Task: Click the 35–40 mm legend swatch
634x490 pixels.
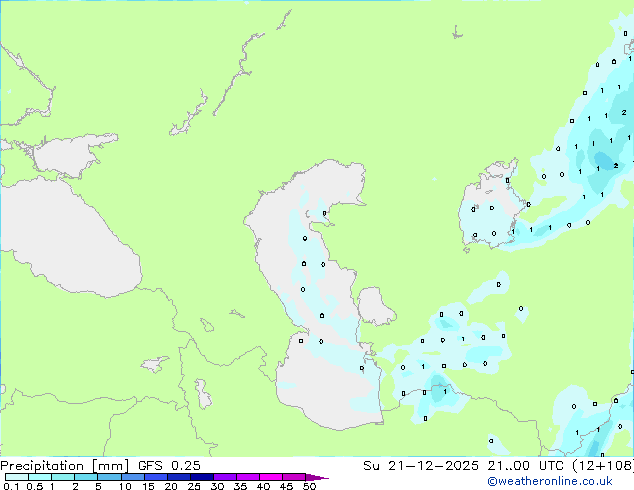Action: click(247, 477)
